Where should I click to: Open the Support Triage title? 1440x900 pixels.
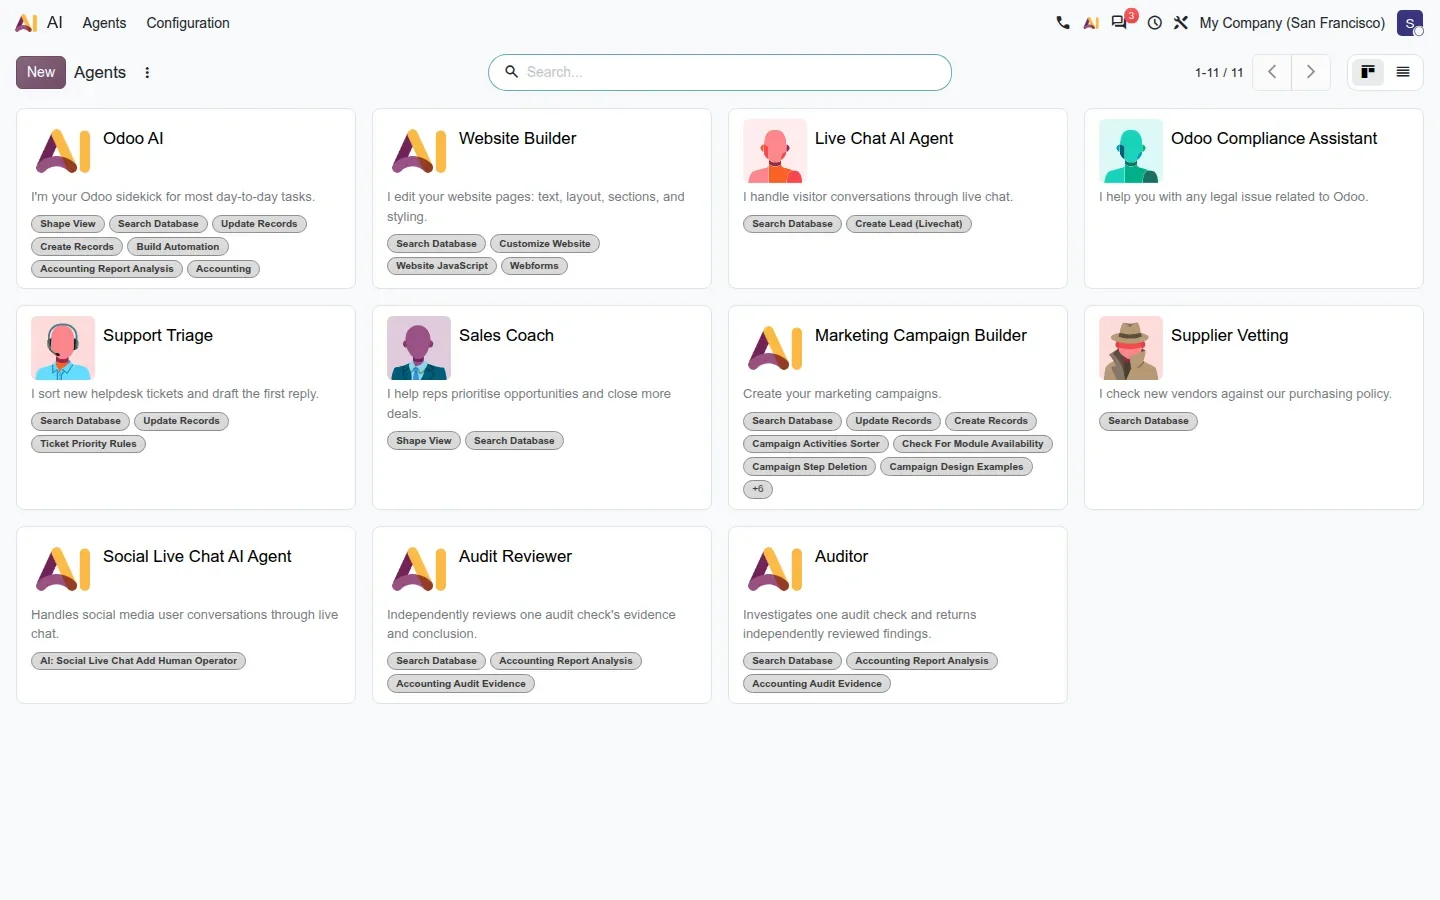(158, 335)
